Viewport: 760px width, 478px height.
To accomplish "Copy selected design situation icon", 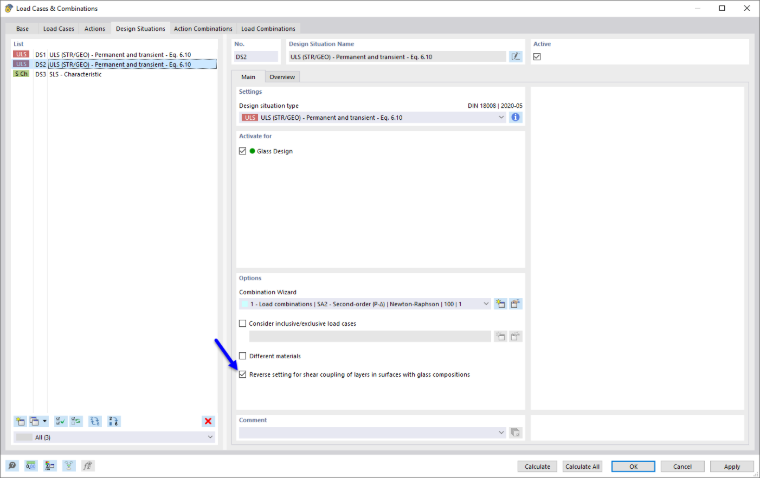I will pos(34,421).
